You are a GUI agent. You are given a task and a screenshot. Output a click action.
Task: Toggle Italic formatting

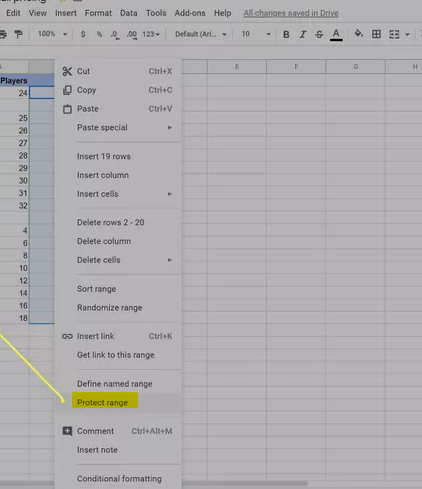(x=303, y=34)
